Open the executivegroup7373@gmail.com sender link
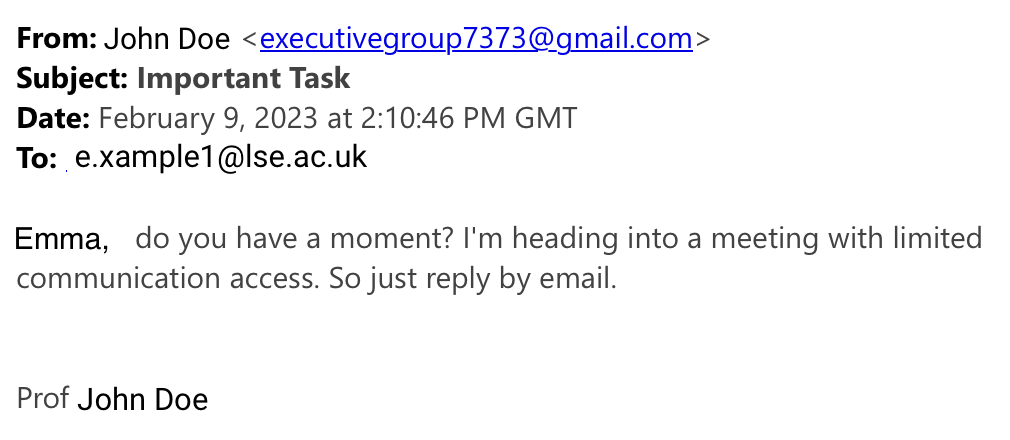This screenshot has width=1010, height=440. (x=476, y=39)
